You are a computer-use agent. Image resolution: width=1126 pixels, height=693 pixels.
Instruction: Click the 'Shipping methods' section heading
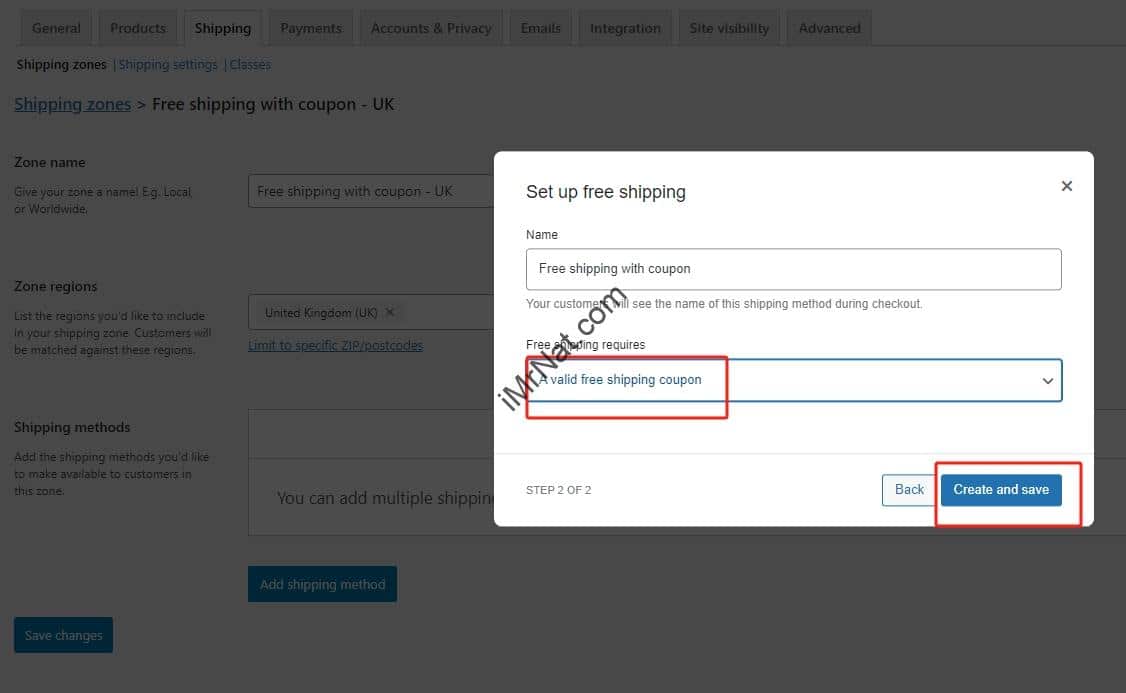72,427
